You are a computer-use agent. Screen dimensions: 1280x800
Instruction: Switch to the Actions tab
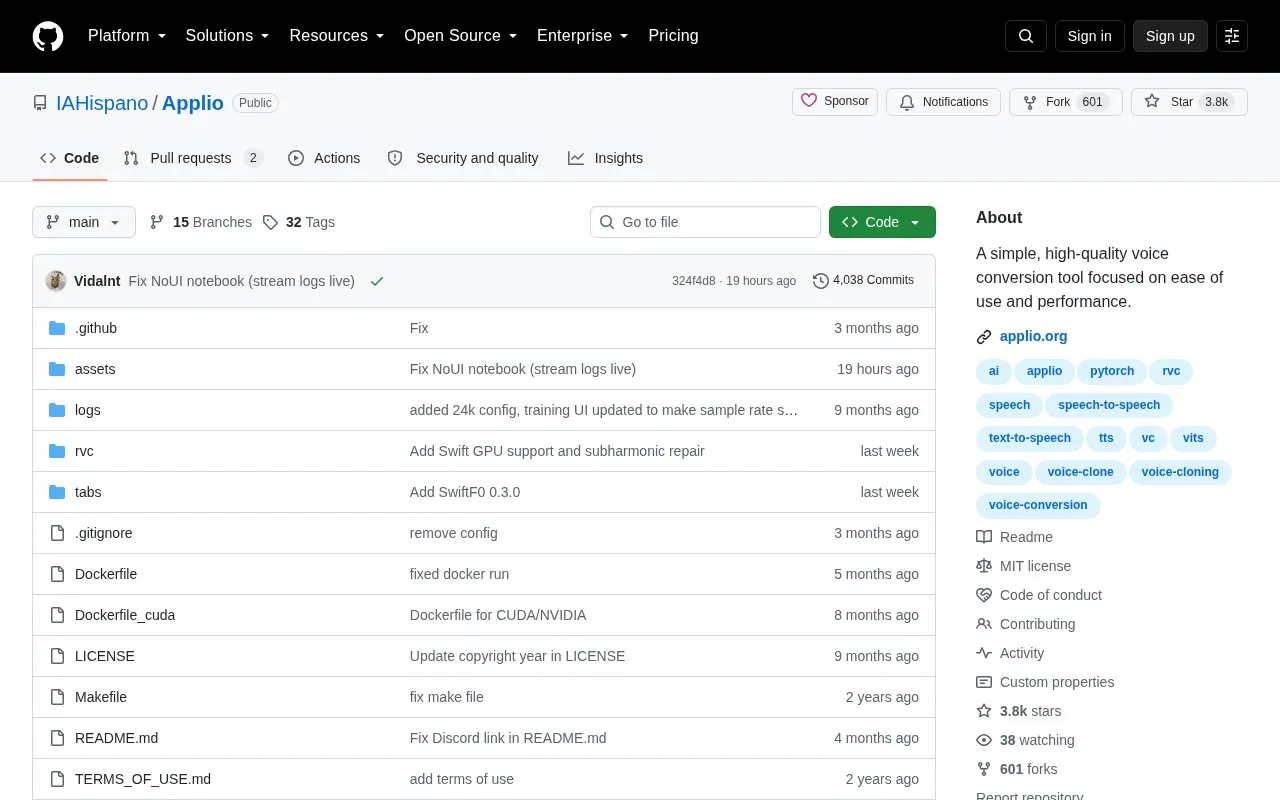324,158
